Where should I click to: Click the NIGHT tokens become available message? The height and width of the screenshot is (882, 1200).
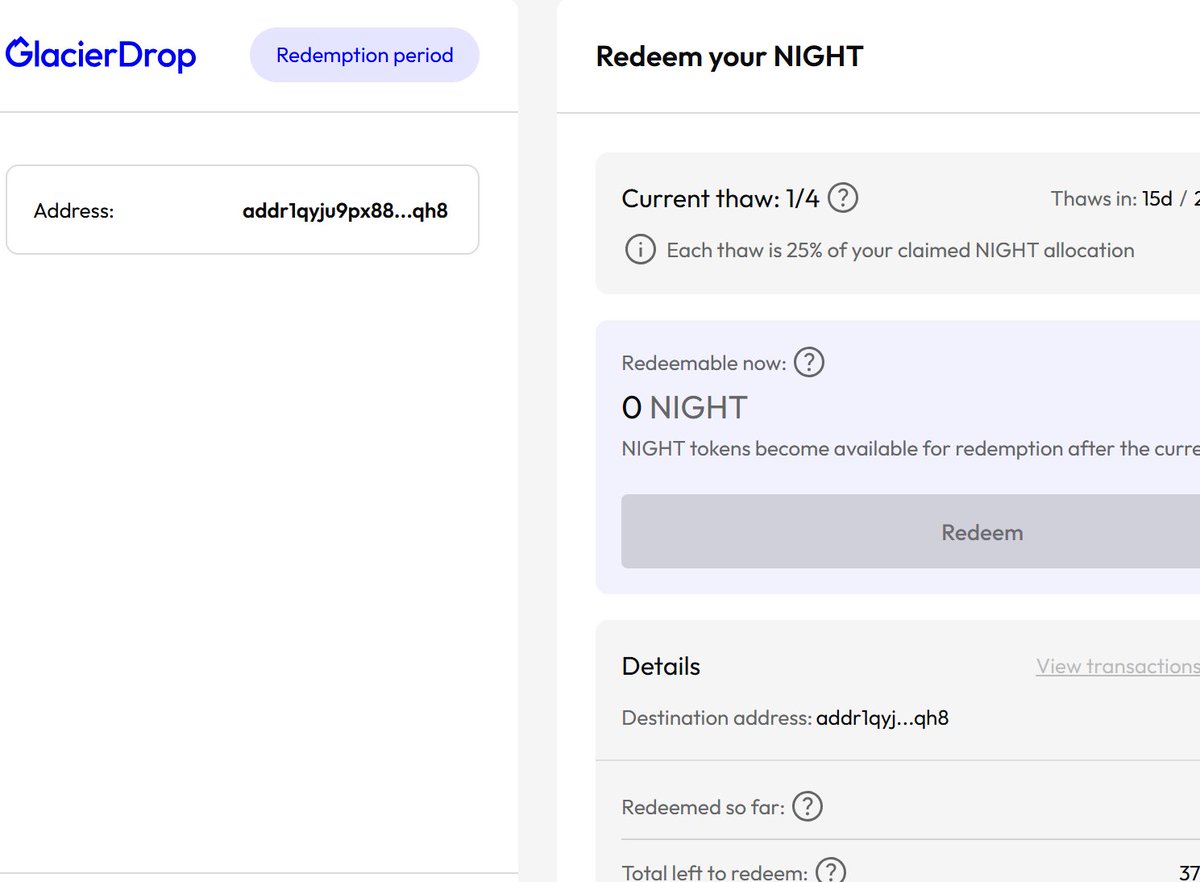click(910, 448)
